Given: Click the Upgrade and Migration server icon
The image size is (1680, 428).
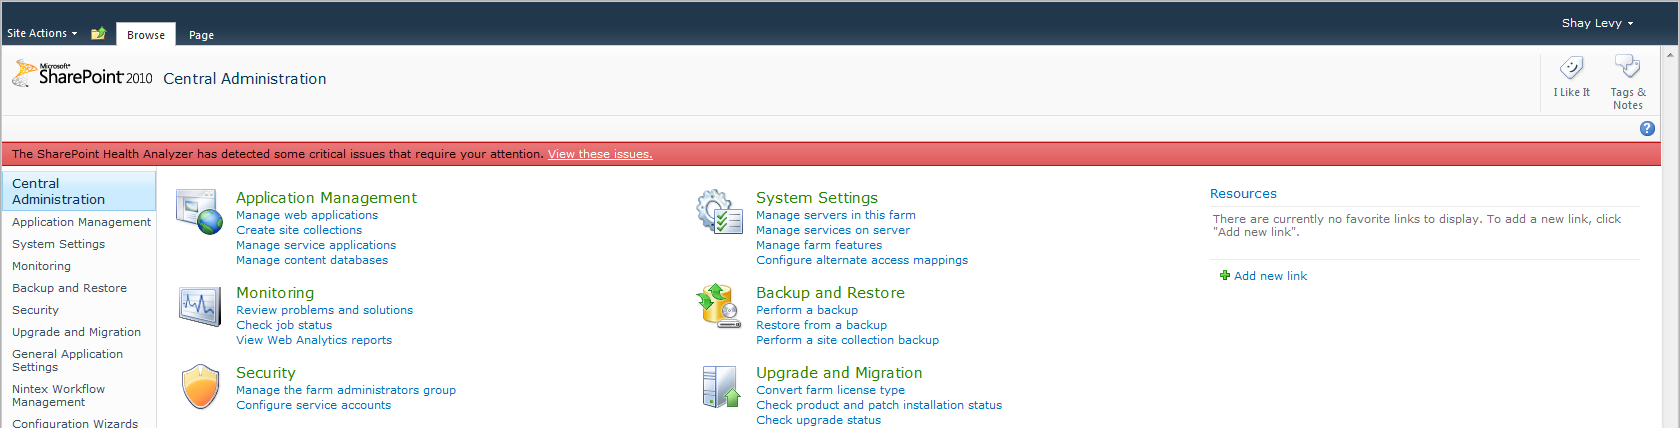Looking at the screenshot, I should (720, 387).
